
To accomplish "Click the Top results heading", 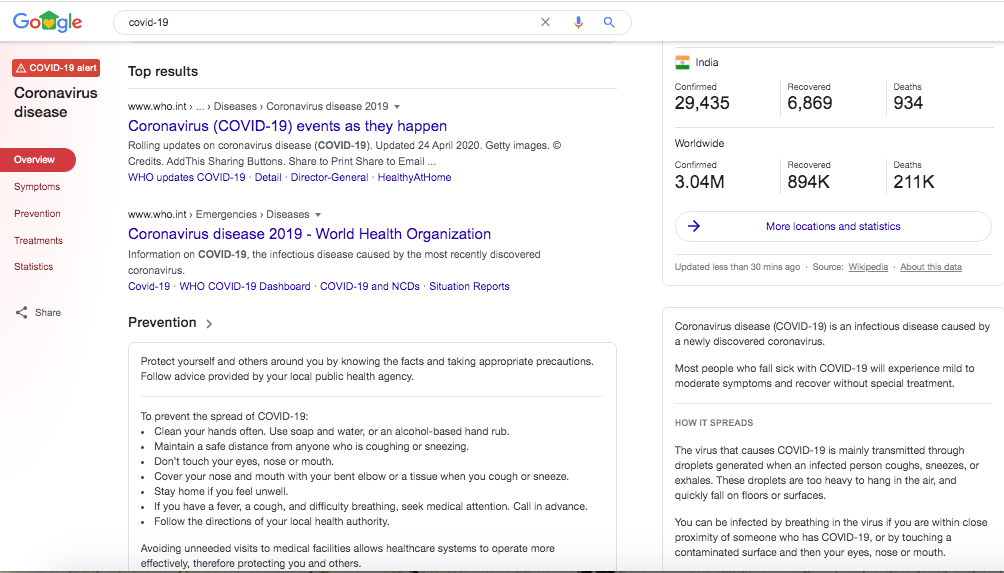I will point(163,71).
